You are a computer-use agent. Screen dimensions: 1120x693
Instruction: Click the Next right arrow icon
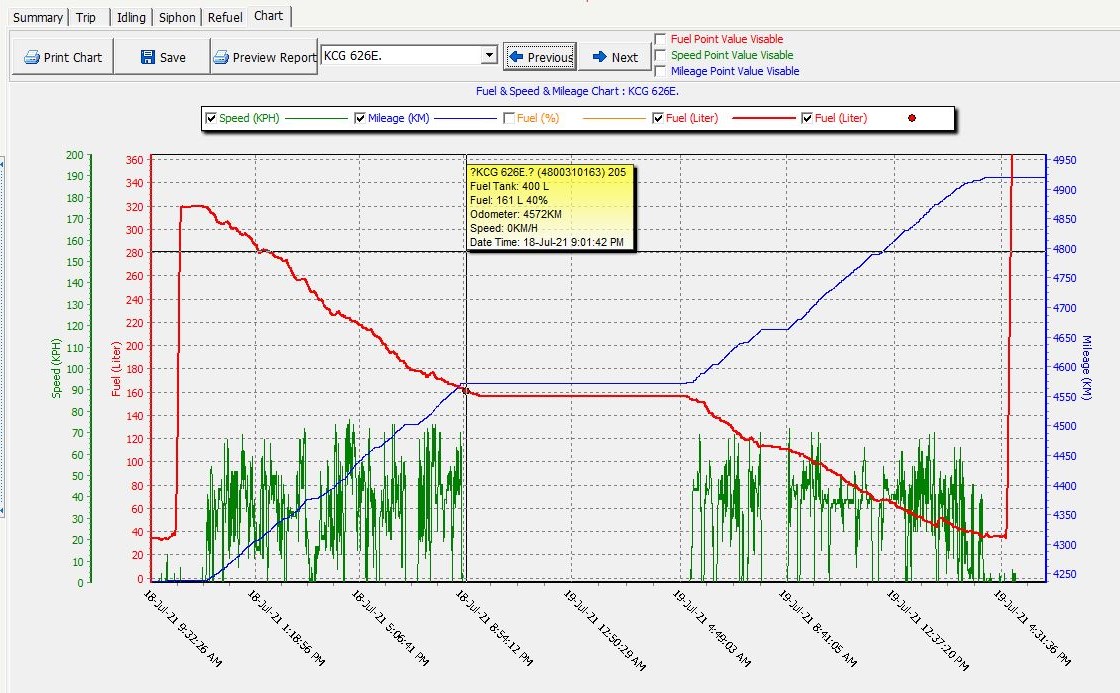[x=600, y=57]
